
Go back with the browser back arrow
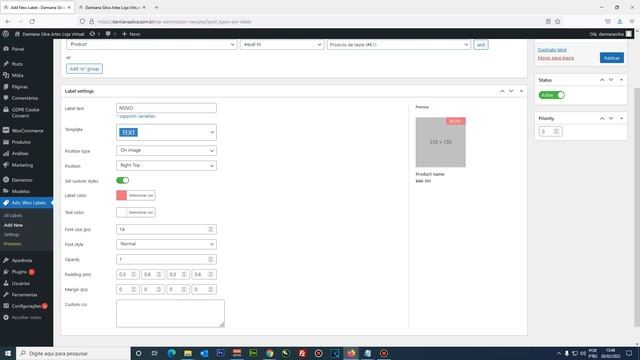(x=8, y=21)
